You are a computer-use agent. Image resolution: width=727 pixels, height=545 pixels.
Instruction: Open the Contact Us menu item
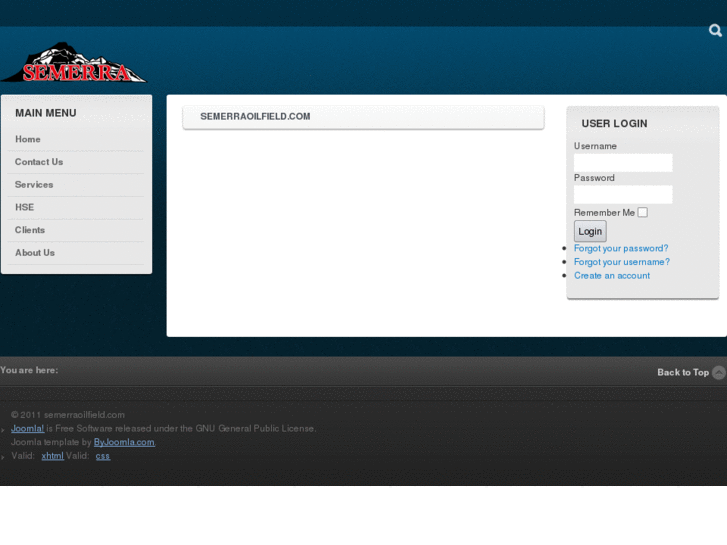pos(39,162)
